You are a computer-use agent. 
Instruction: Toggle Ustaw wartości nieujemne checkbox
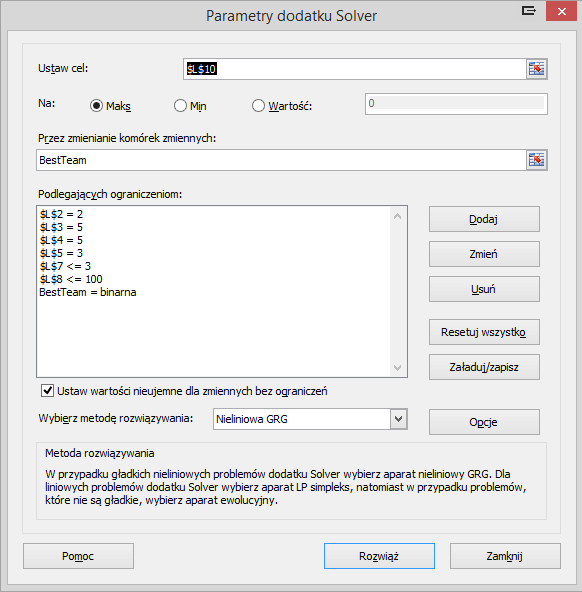pos(47,391)
